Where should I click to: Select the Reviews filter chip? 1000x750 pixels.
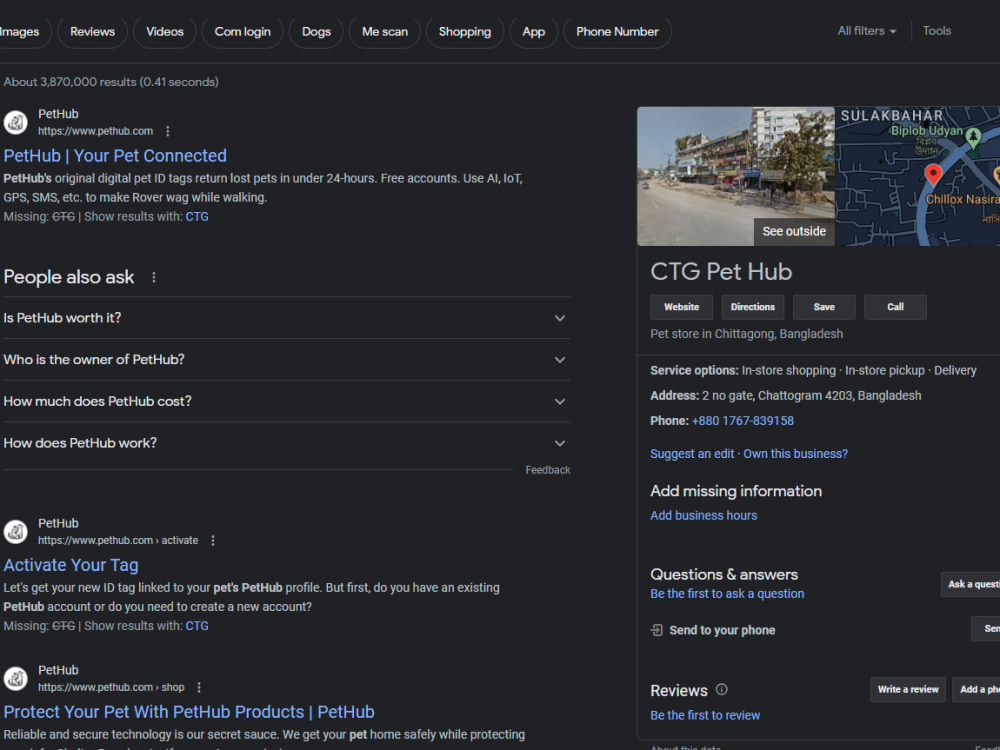pos(92,32)
